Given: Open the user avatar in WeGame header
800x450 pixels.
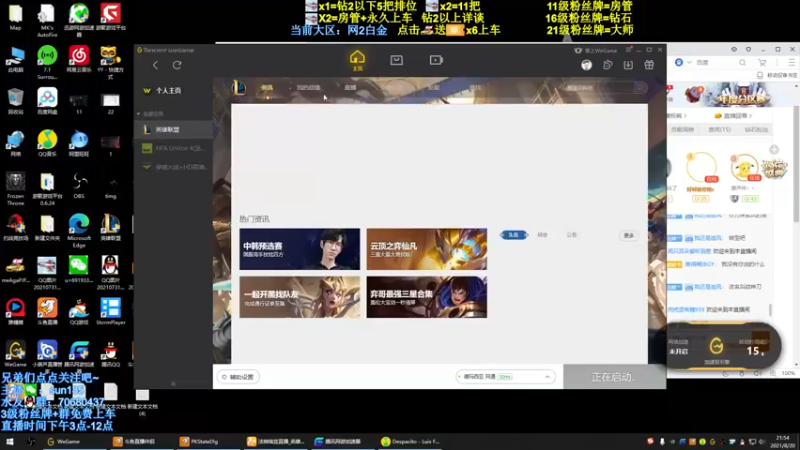Looking at the screenshot, I should [x=586, y=65].
